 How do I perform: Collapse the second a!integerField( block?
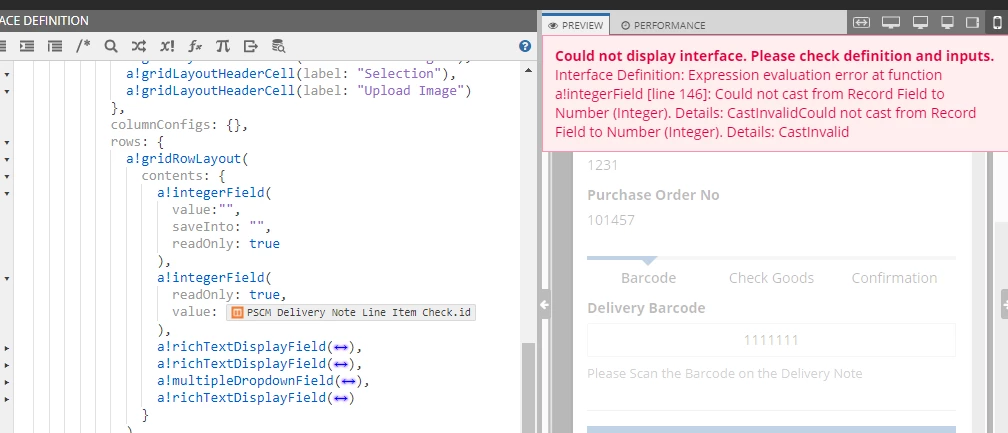click(x=7, y=278)
